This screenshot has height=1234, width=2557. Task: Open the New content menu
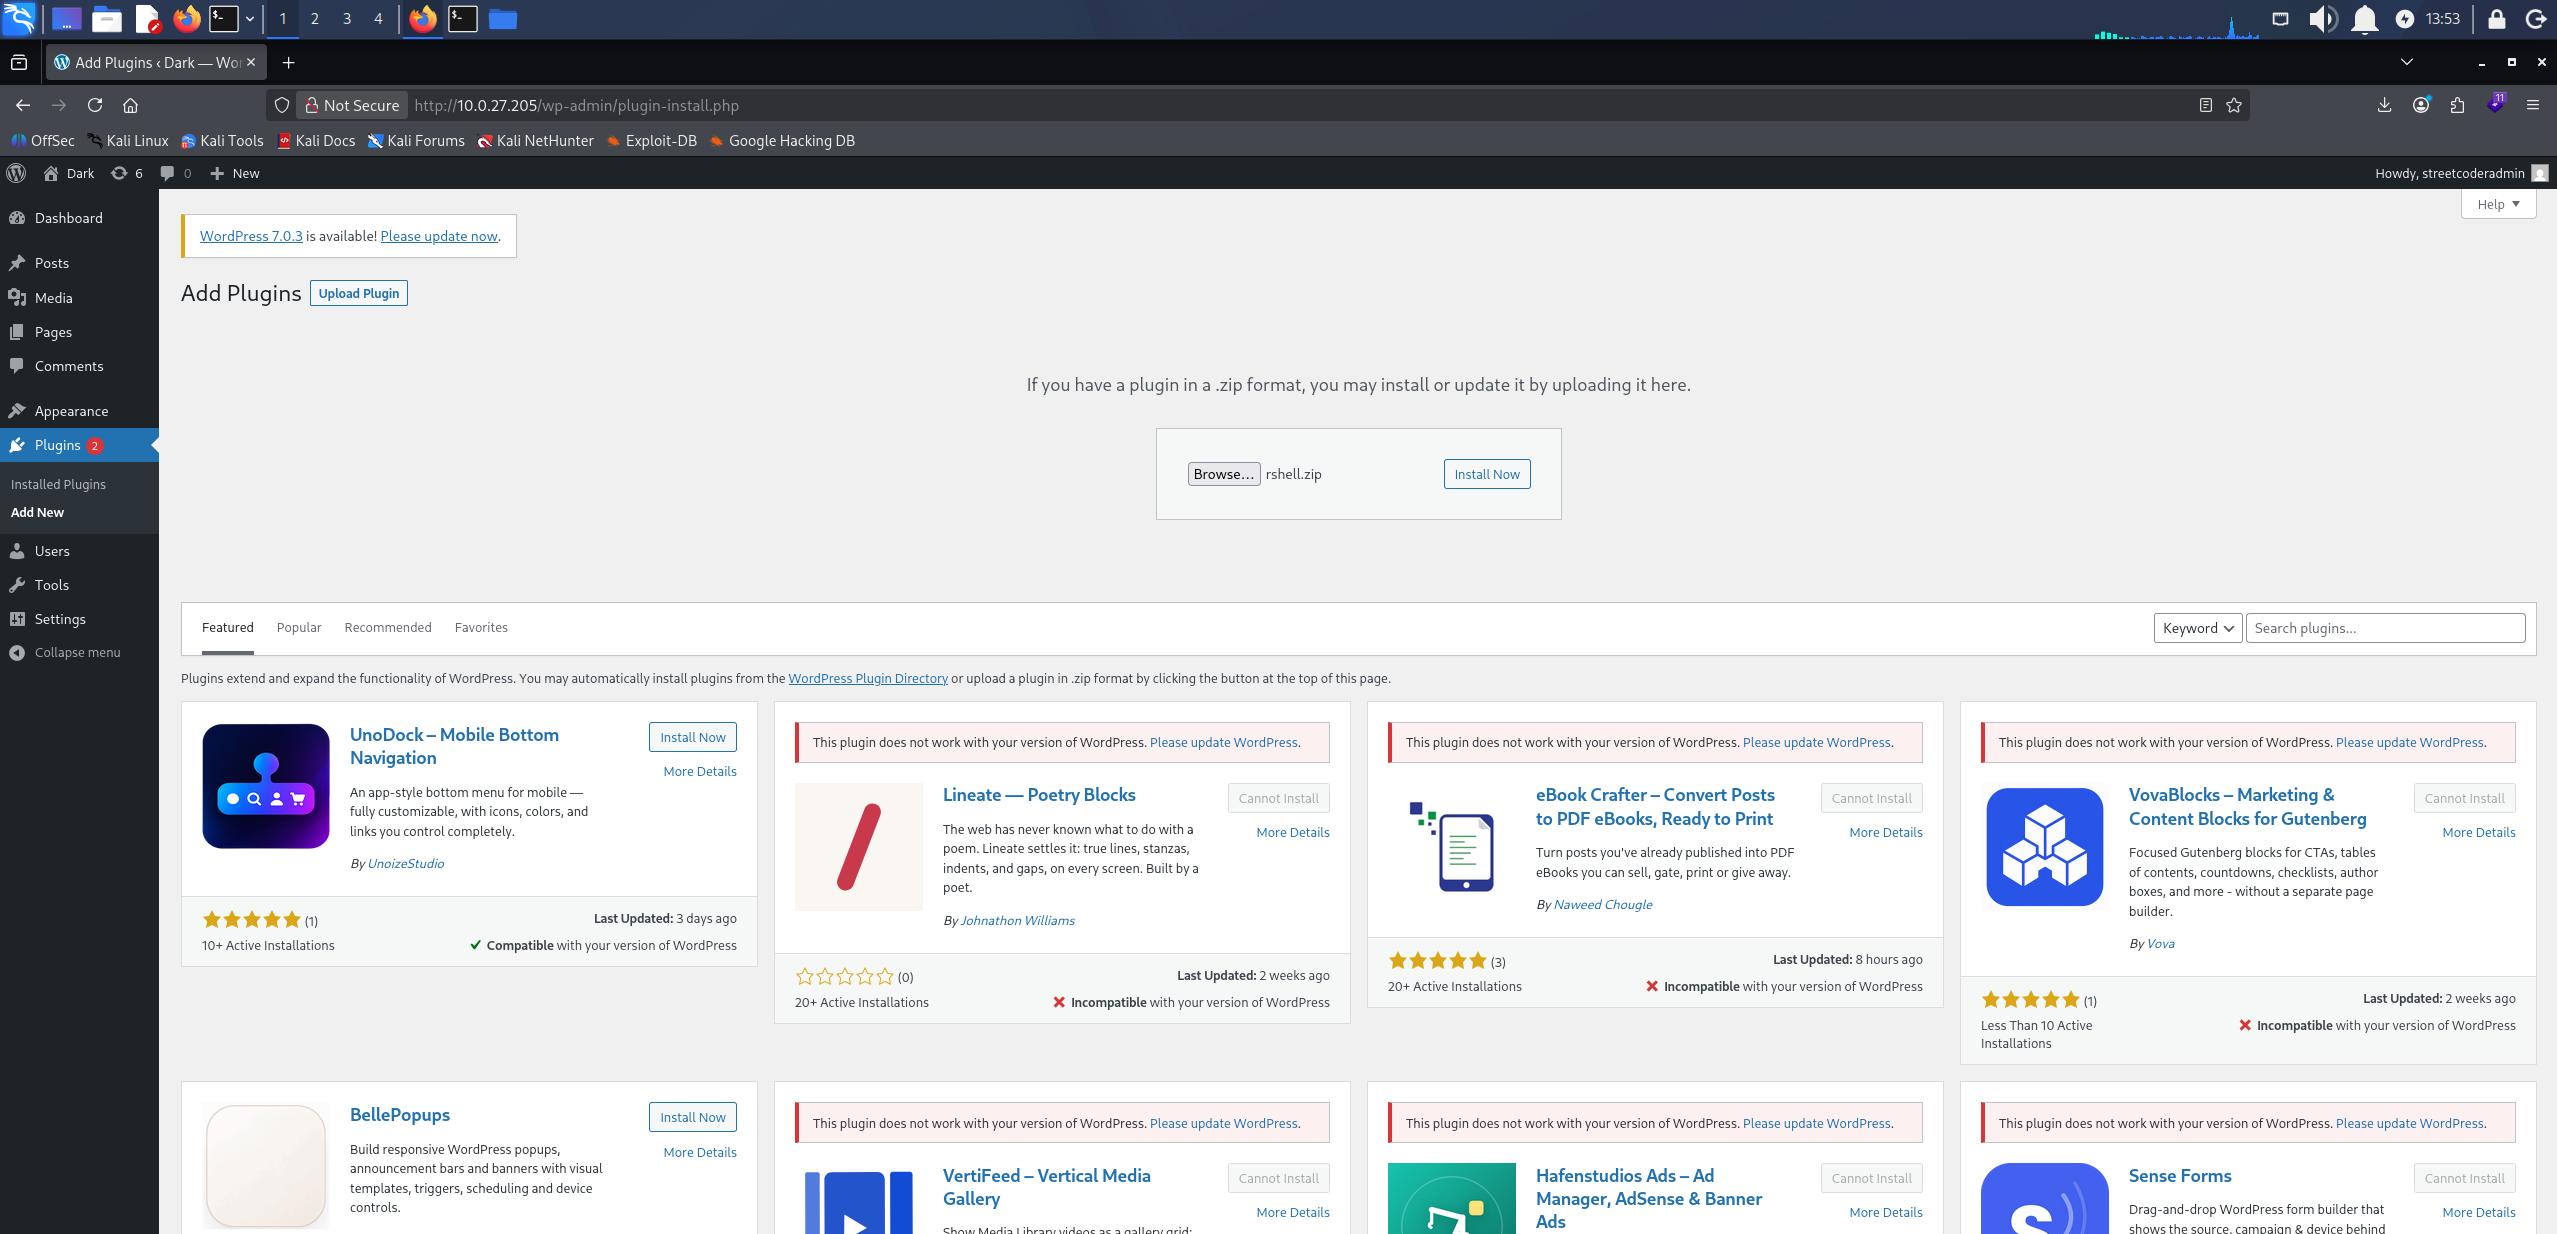click(235, 173)
